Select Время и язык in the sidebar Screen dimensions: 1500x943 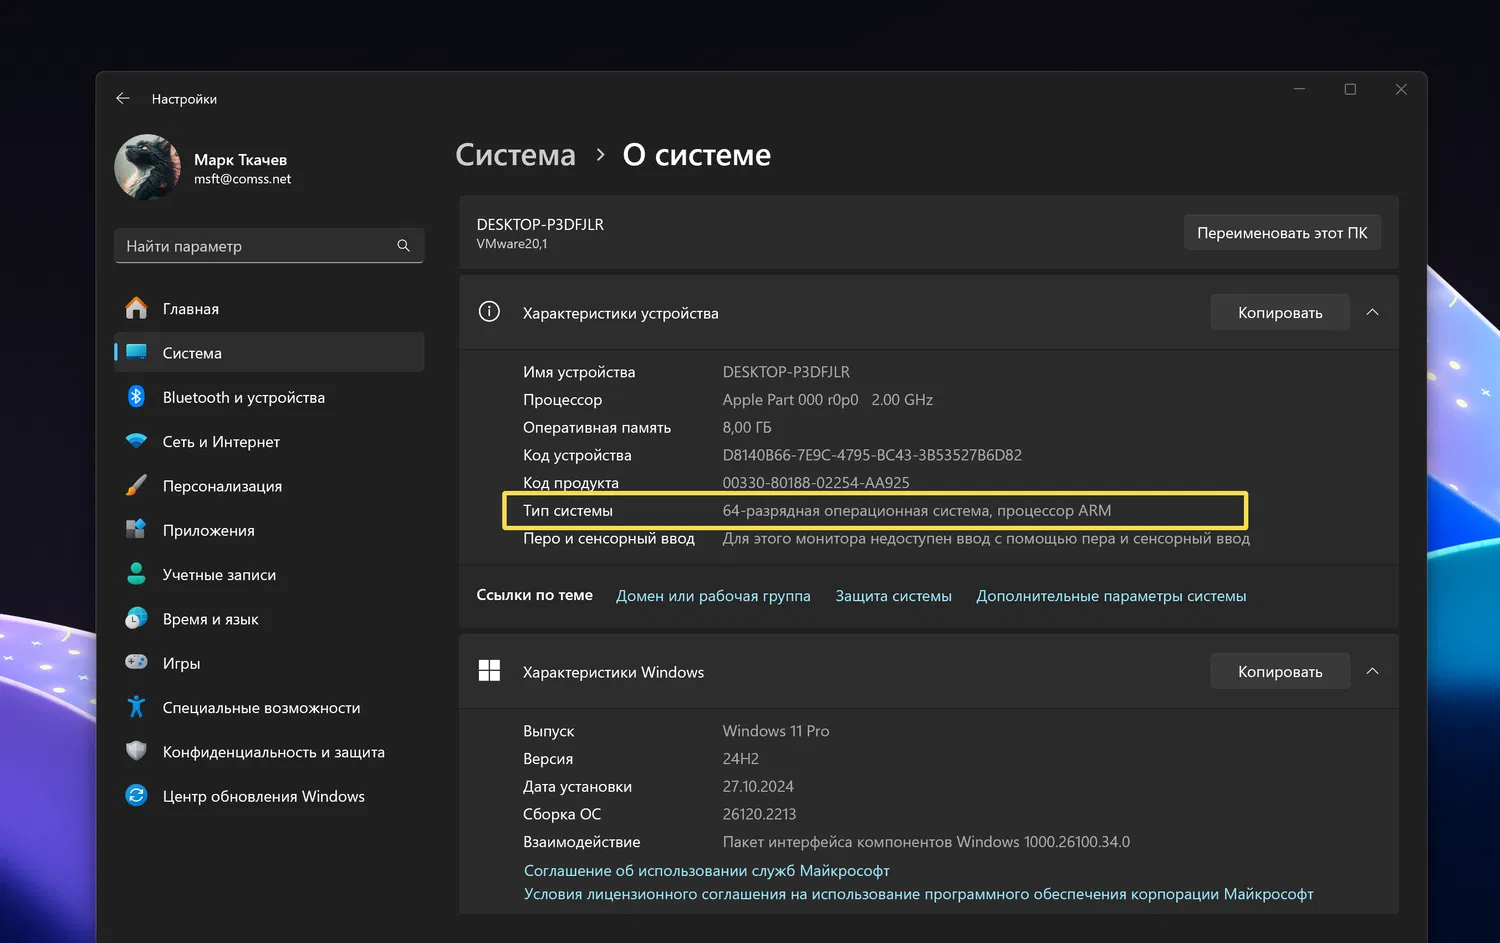[x=210, y=619]
